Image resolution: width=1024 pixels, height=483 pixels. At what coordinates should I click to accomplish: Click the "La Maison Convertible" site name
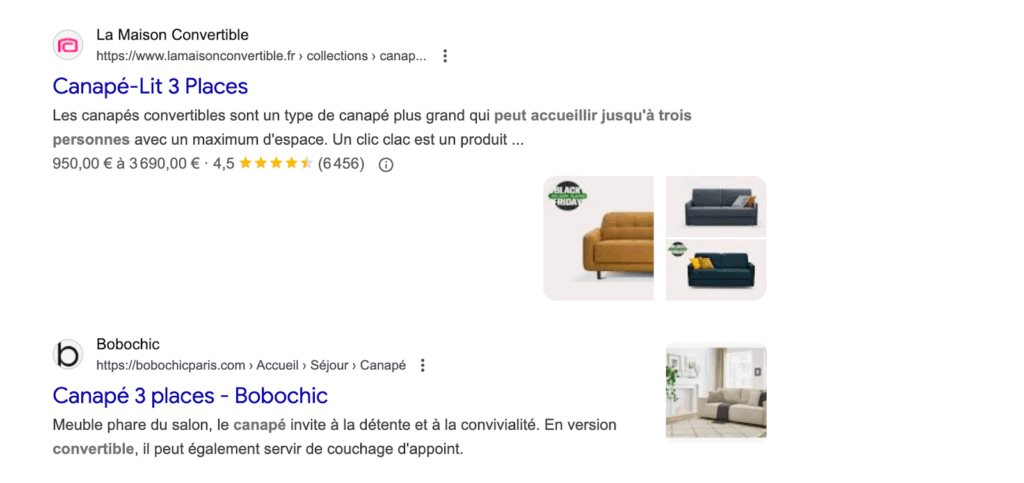pyautogui.click(x=172, y=35)
